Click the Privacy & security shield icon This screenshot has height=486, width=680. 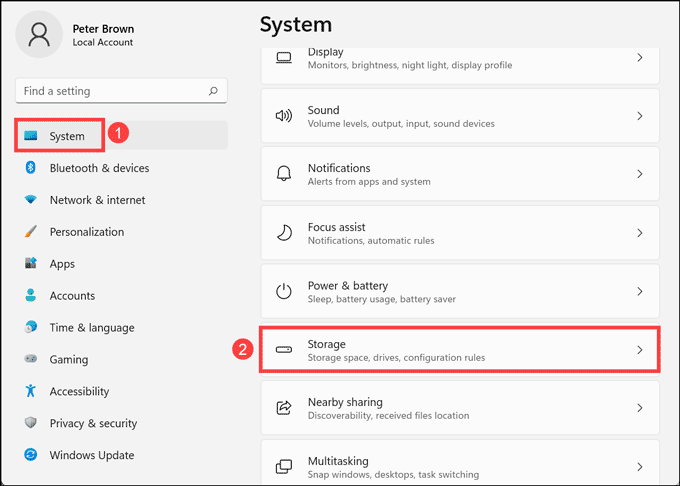point(30,422)
